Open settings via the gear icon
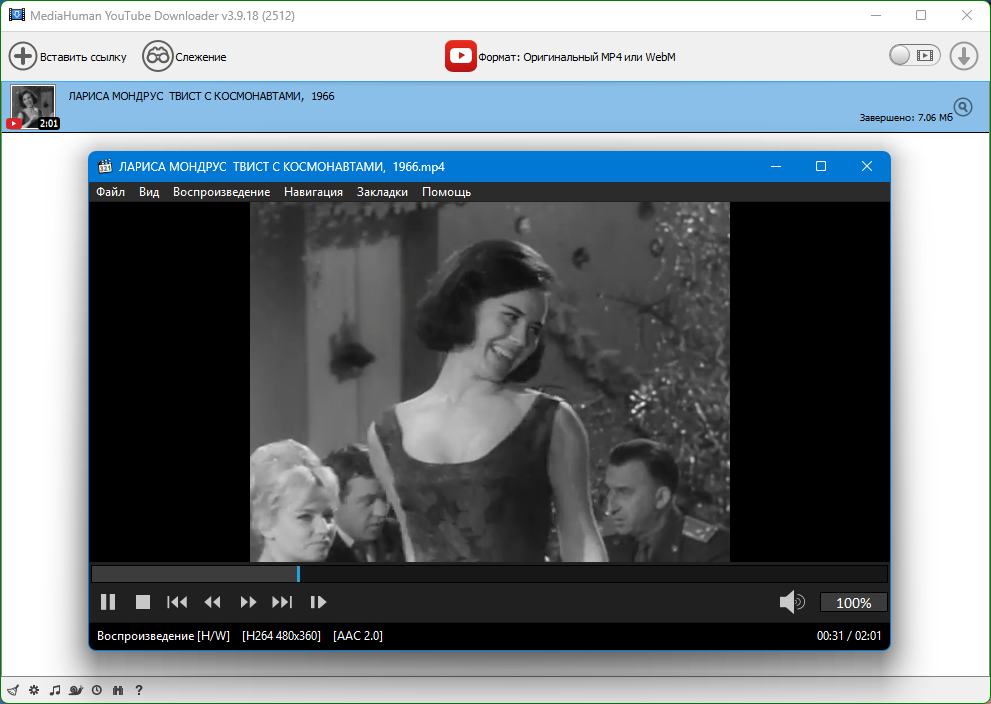 (x=34, y=690)
